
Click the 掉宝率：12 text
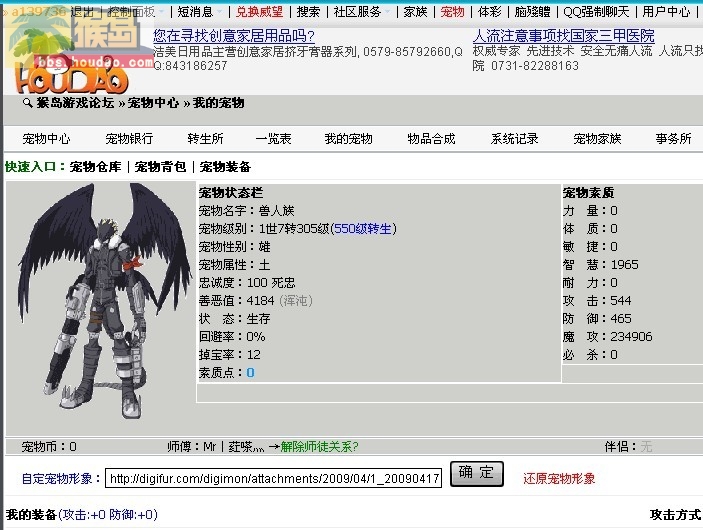[230, 355]
